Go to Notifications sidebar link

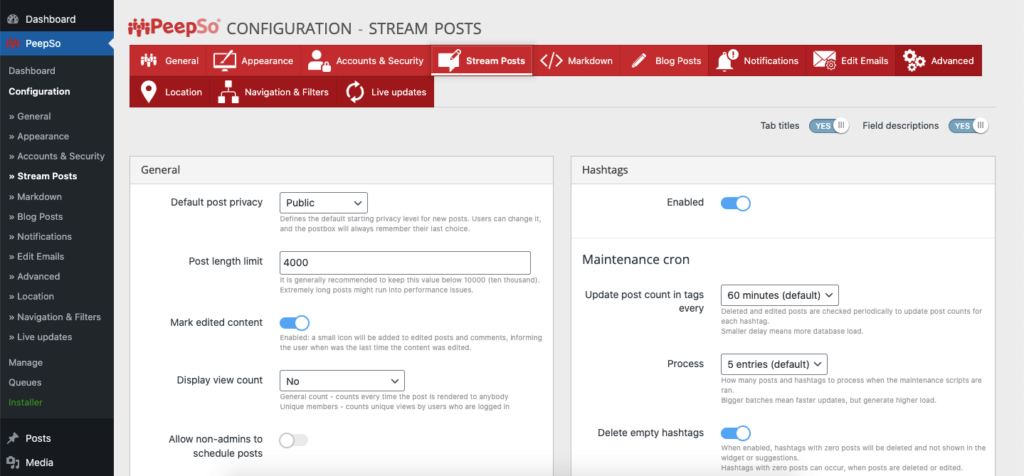coord(40,236)
